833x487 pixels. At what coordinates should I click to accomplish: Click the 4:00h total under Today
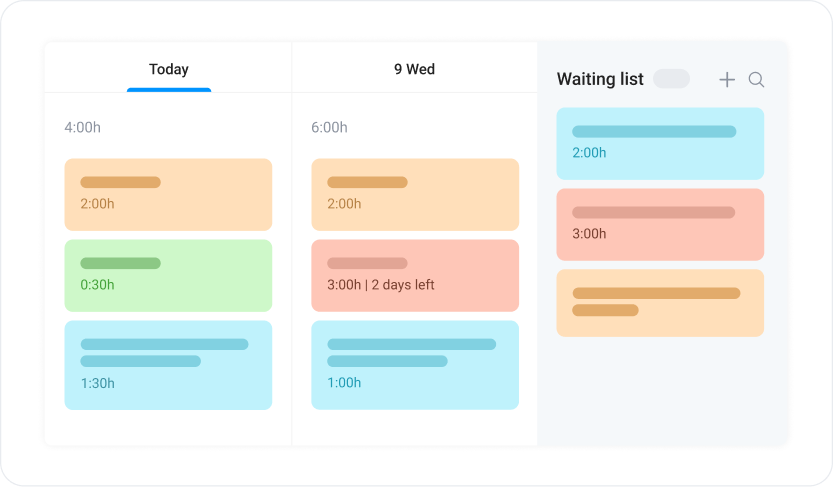point(82,127)
